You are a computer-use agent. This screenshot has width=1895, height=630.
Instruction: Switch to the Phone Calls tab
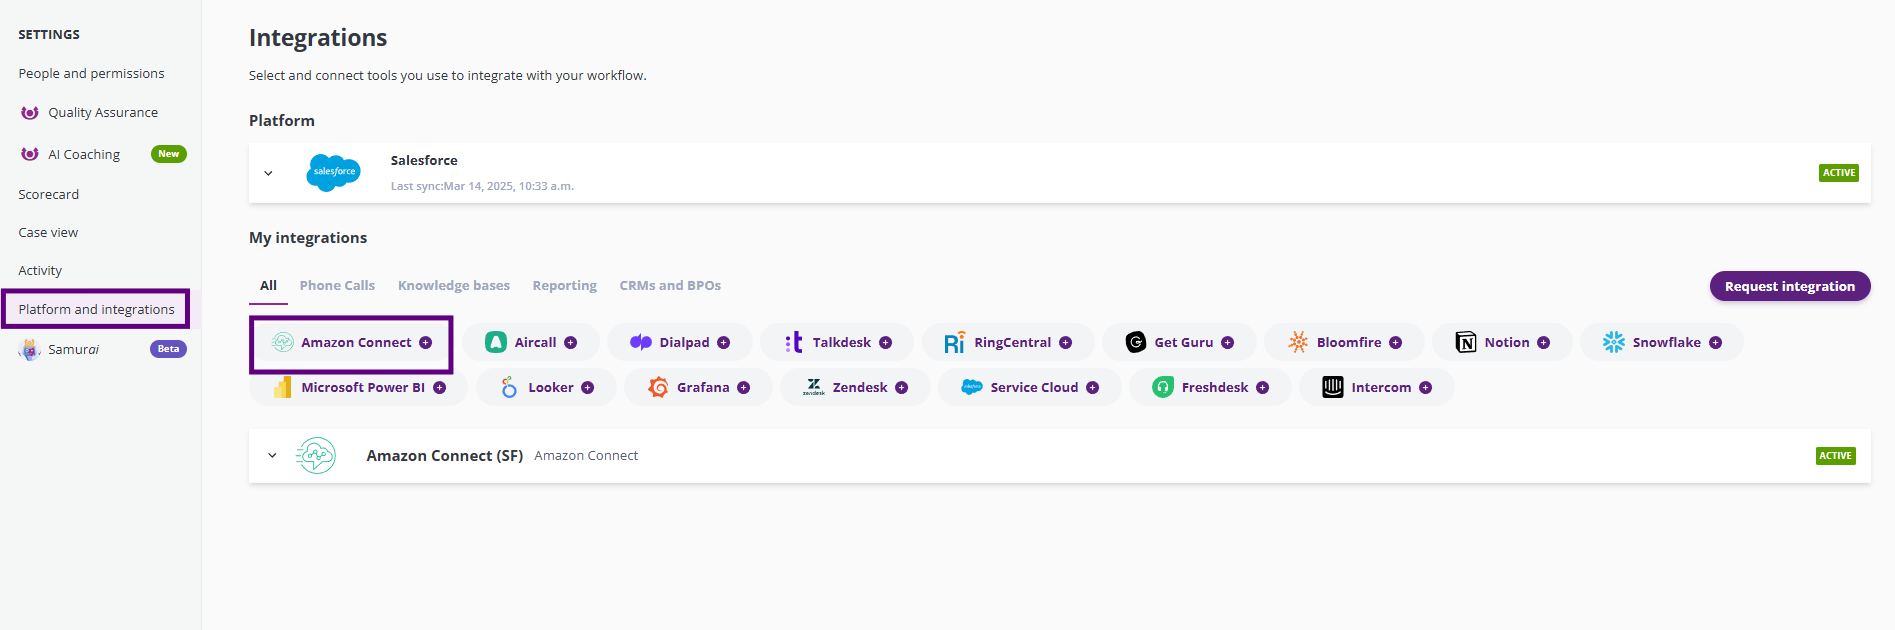(337, 286)
